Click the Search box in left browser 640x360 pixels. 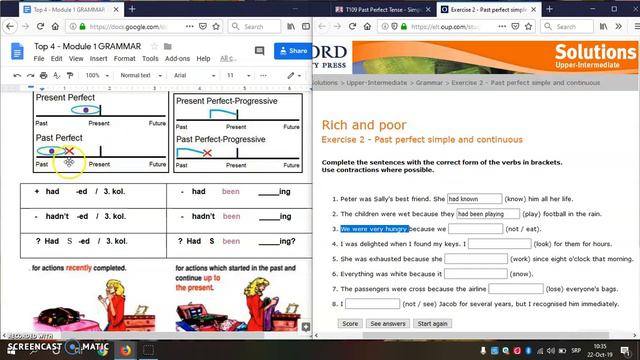click(x=254, y=27)
